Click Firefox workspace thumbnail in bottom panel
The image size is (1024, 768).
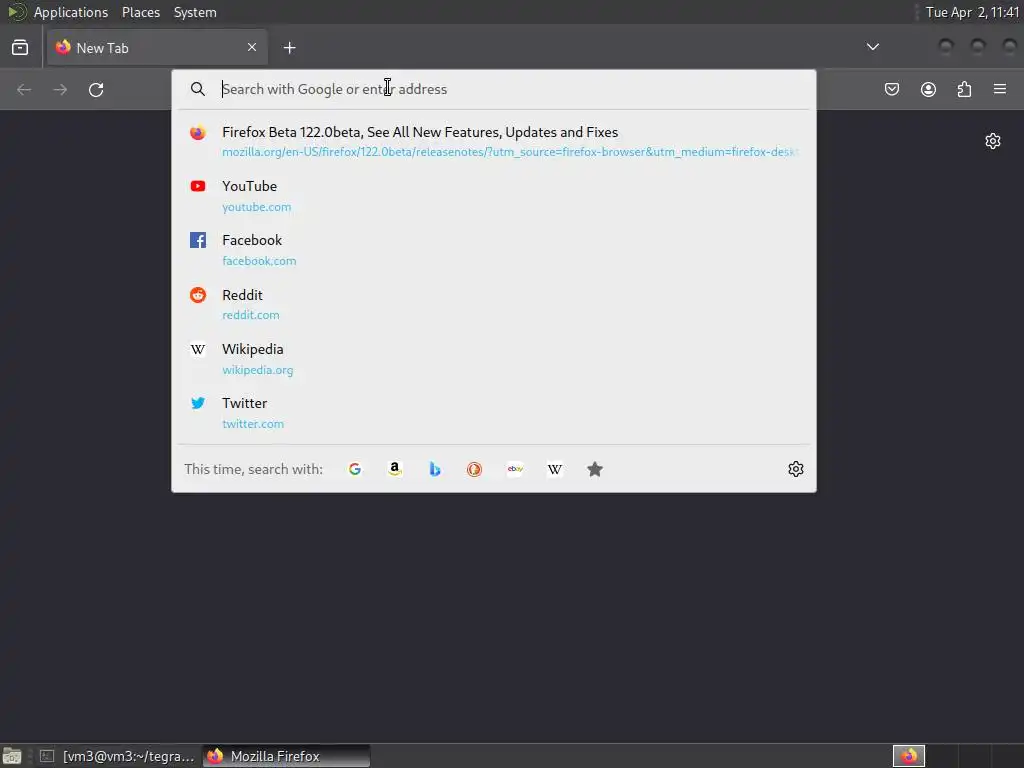point(909,756)
